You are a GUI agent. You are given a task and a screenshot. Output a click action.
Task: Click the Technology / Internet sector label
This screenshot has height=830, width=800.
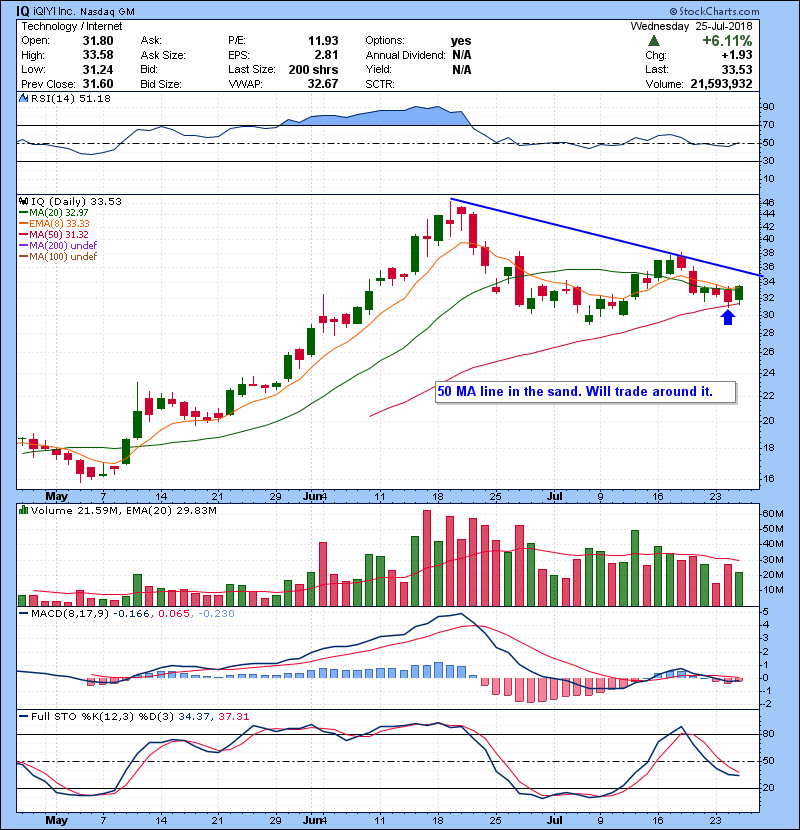(71, 26)
